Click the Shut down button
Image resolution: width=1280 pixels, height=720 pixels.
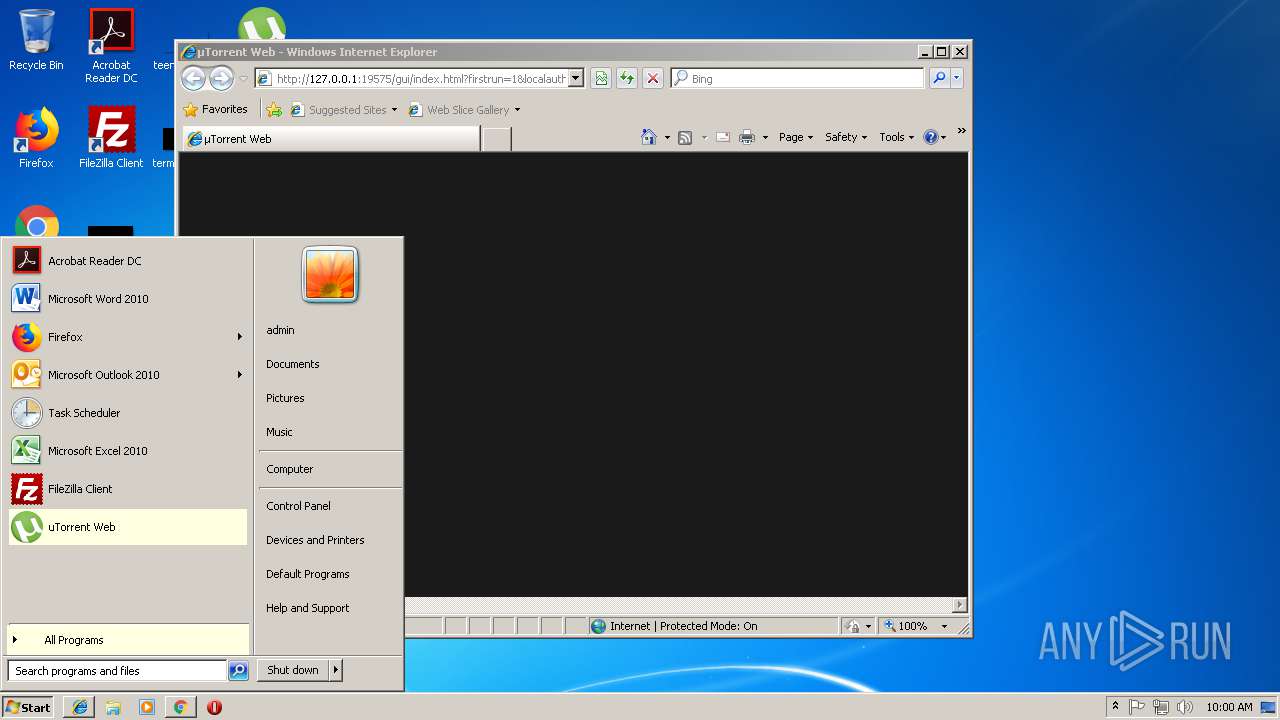click(x=293, y=671)
